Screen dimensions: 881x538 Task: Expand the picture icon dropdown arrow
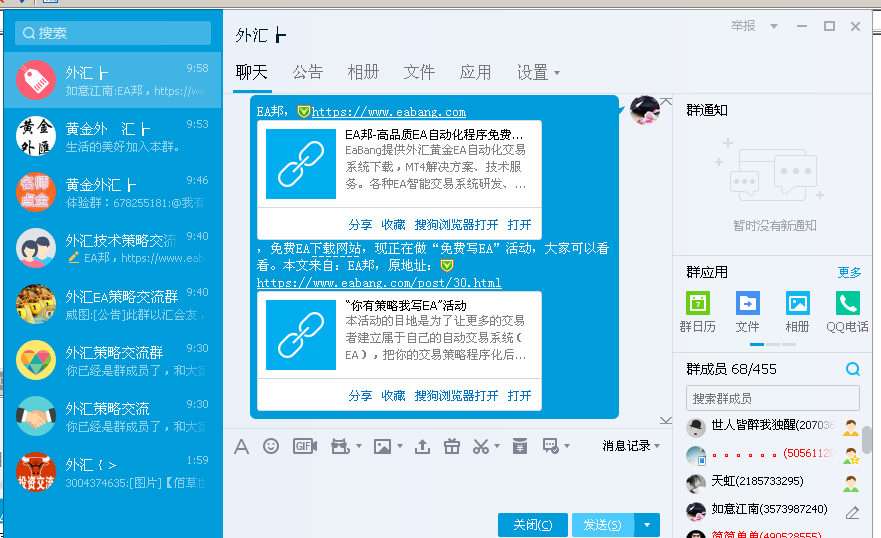coord(399,446)
